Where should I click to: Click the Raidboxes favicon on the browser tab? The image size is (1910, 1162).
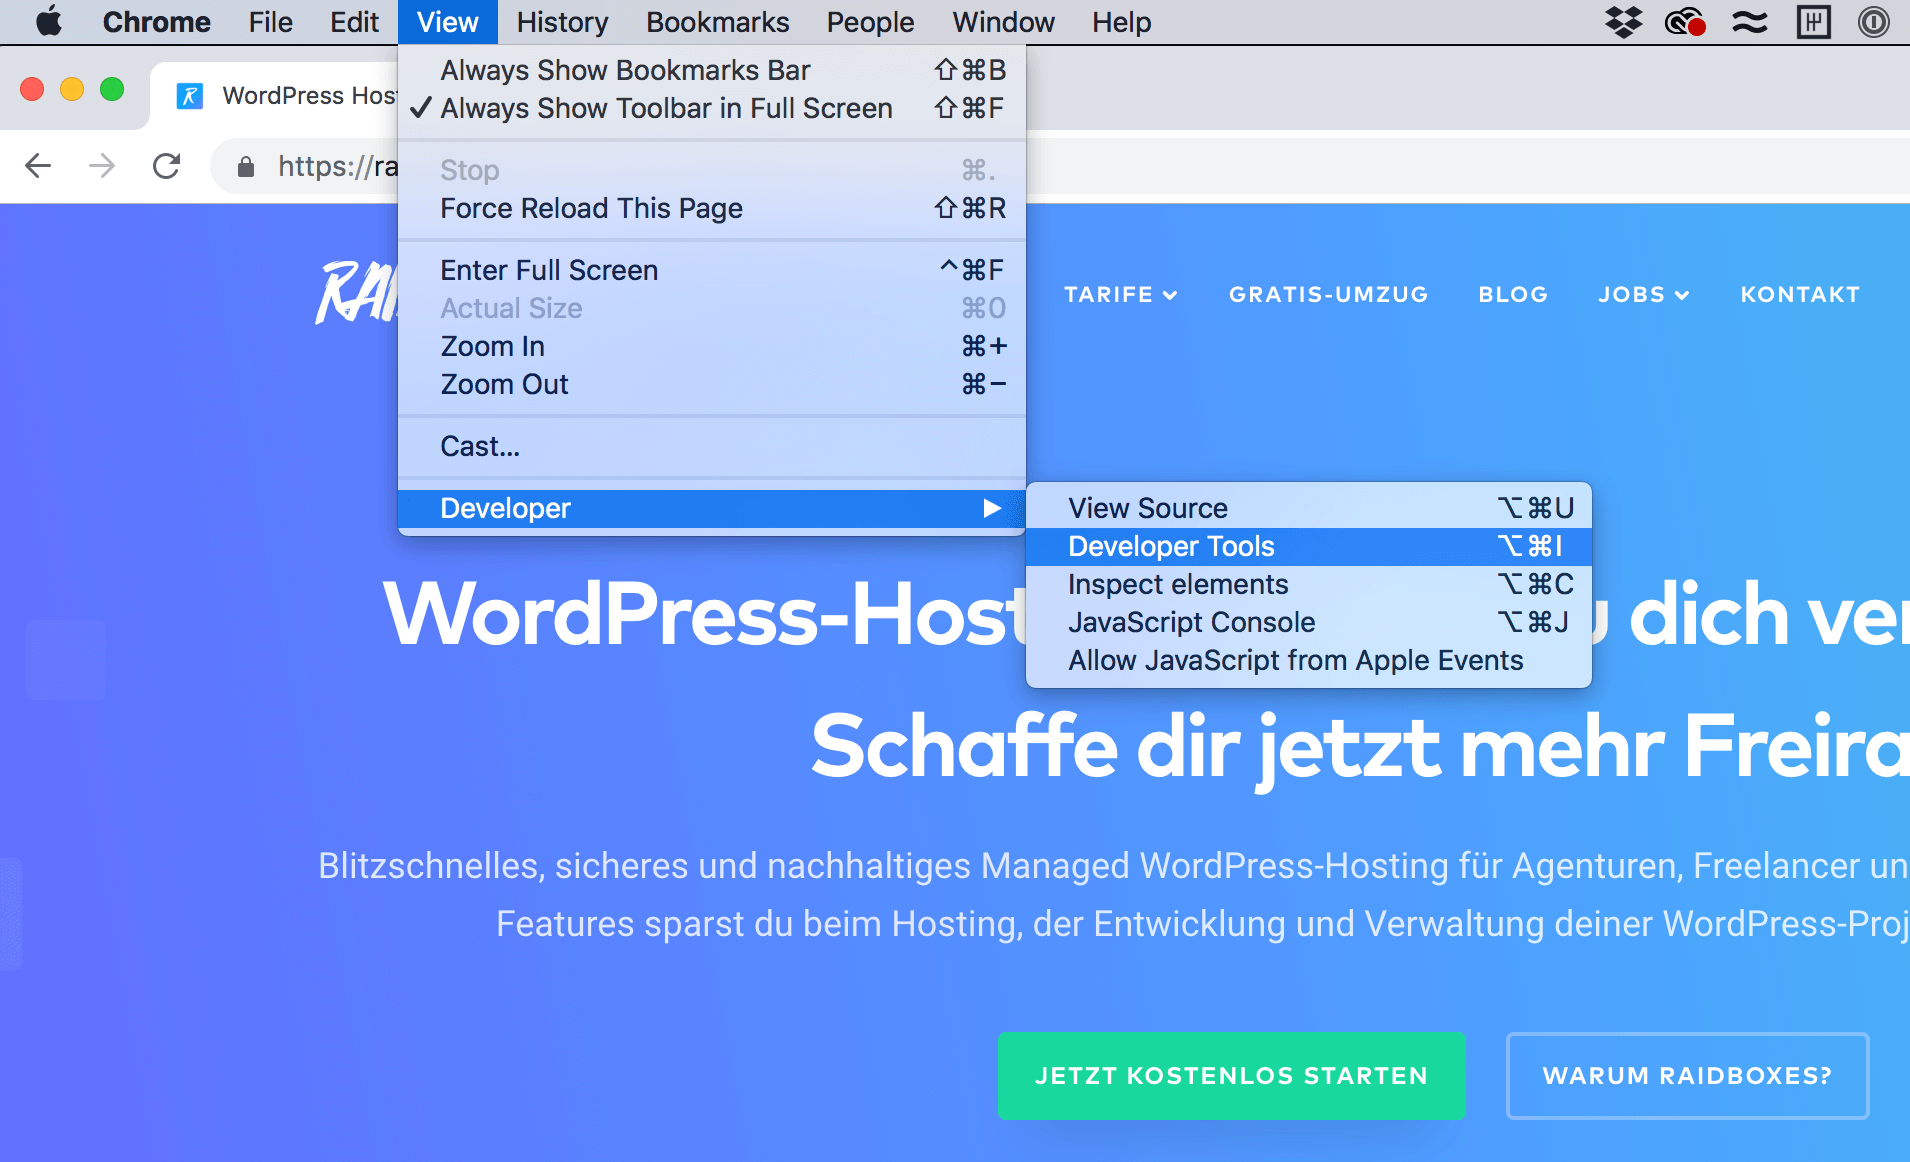pyautogui.click(x=189, y=95)
